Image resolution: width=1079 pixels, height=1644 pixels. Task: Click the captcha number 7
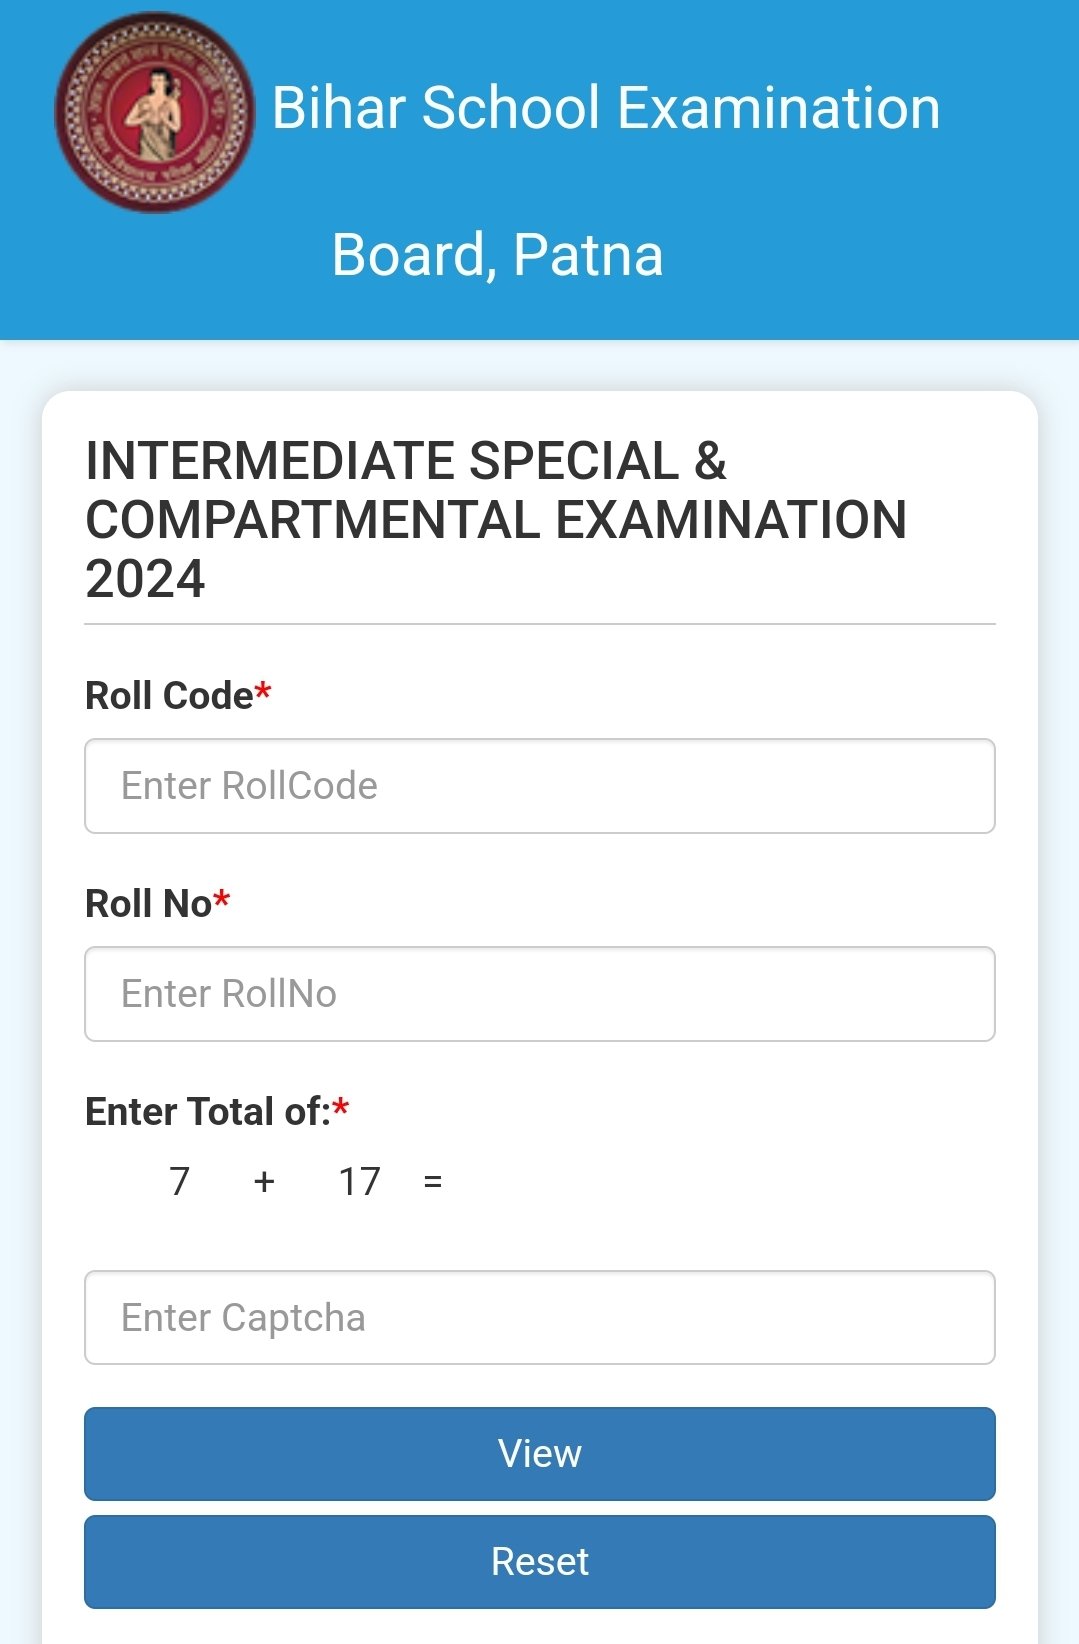[180, 1182]
